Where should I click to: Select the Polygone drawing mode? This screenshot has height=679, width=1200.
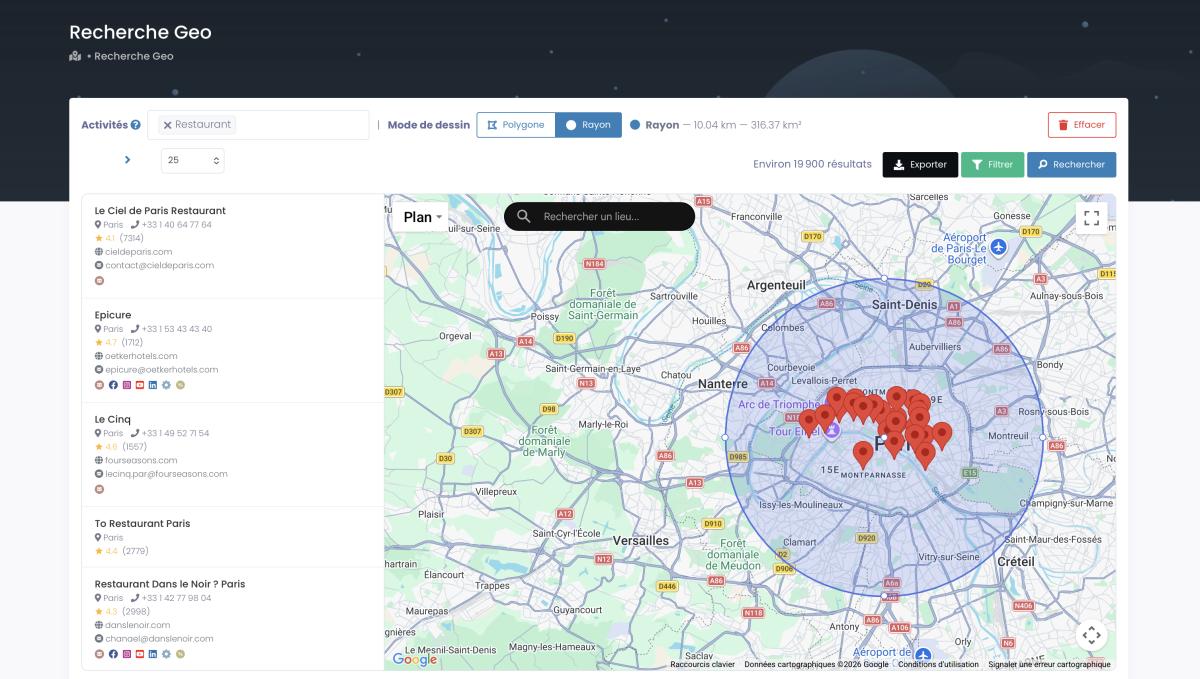(x=516, y=125)
